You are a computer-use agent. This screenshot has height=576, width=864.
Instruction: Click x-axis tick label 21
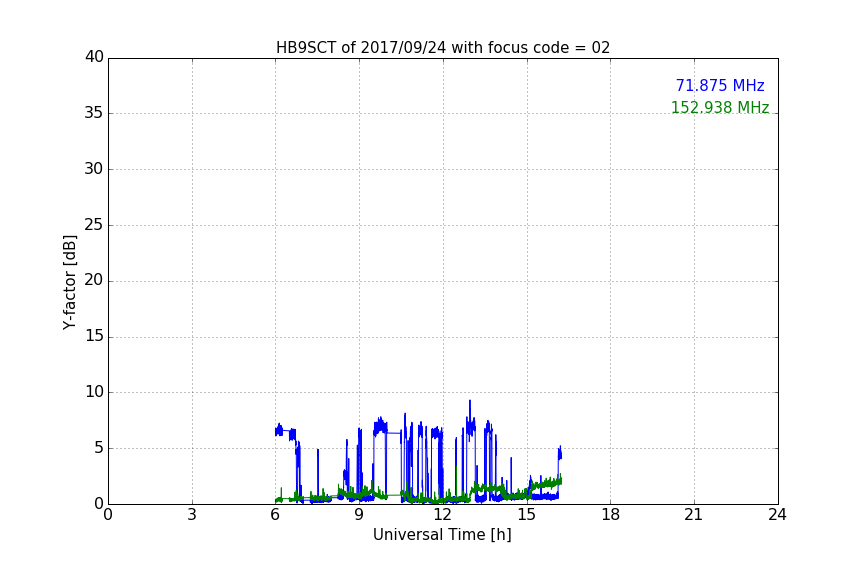pyautogui.click(x=694, y=515)
